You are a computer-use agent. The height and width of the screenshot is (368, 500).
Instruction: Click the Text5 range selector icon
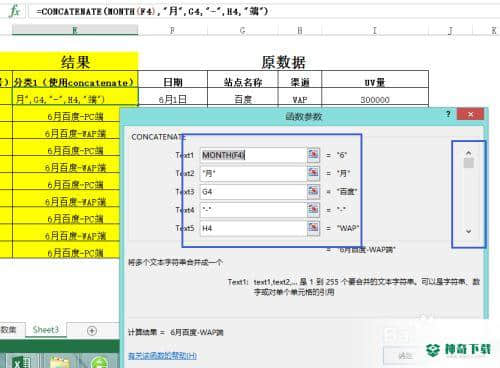click(313, 228)
